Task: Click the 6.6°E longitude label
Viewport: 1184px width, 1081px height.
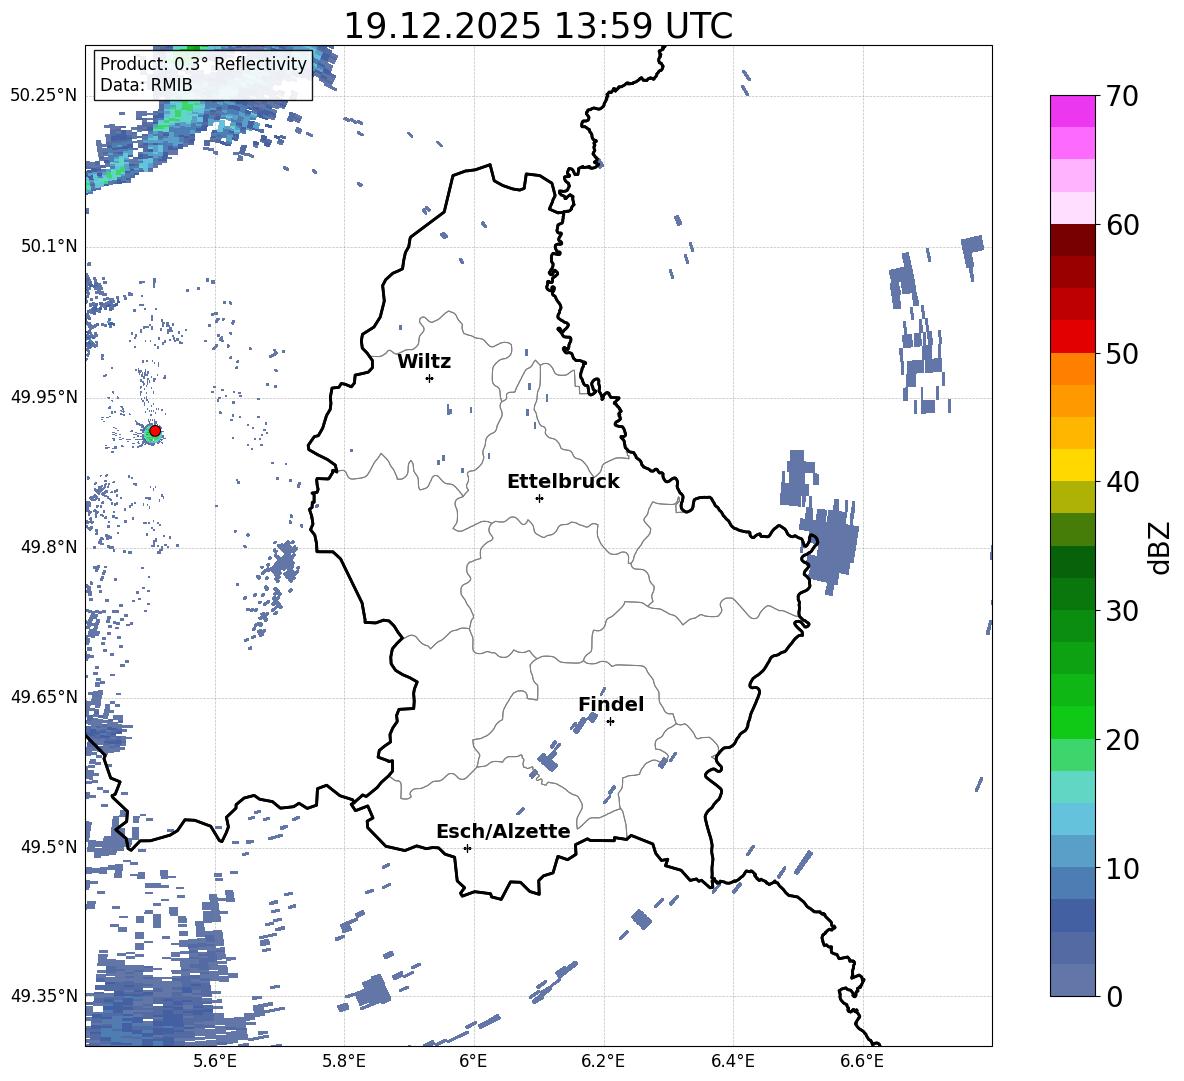Action: tap(862, 1061)
